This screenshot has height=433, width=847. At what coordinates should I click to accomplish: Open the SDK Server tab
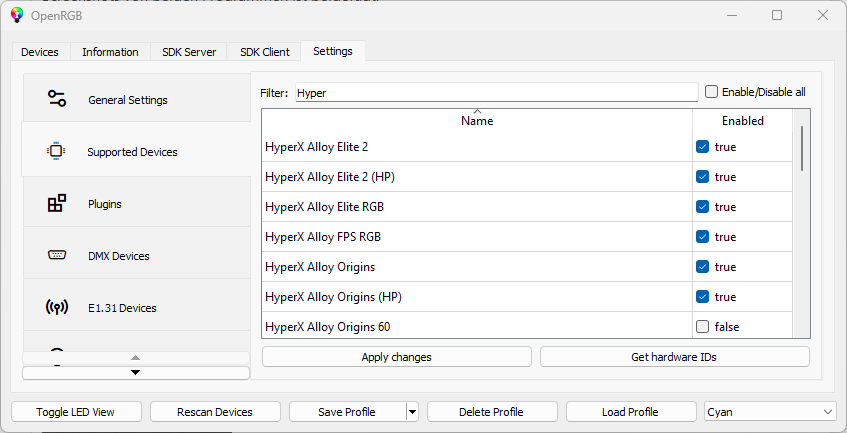coord(189,52)
